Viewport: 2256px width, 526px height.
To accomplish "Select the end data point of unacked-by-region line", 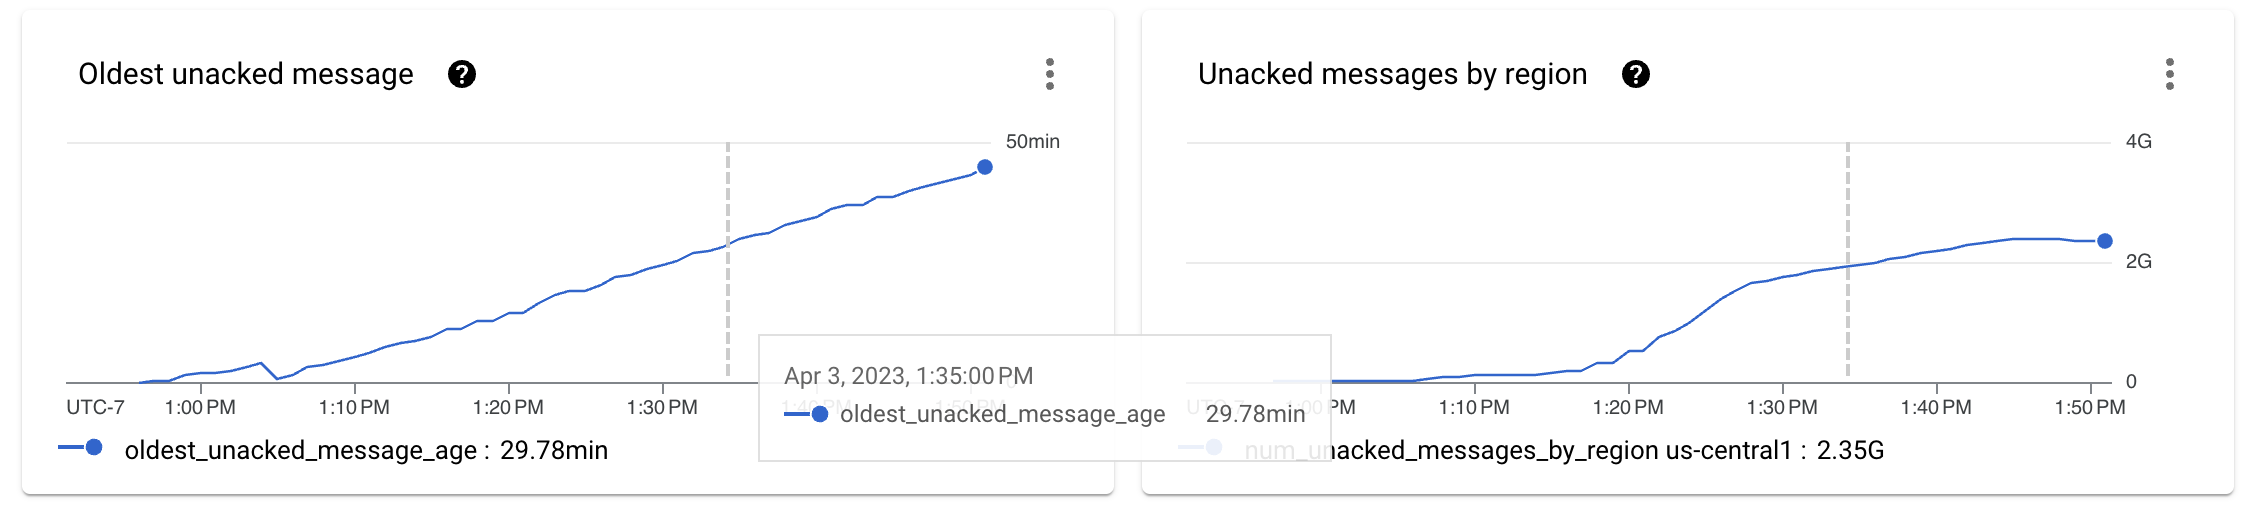I will pyautogui.click(x=2105, y=241).
